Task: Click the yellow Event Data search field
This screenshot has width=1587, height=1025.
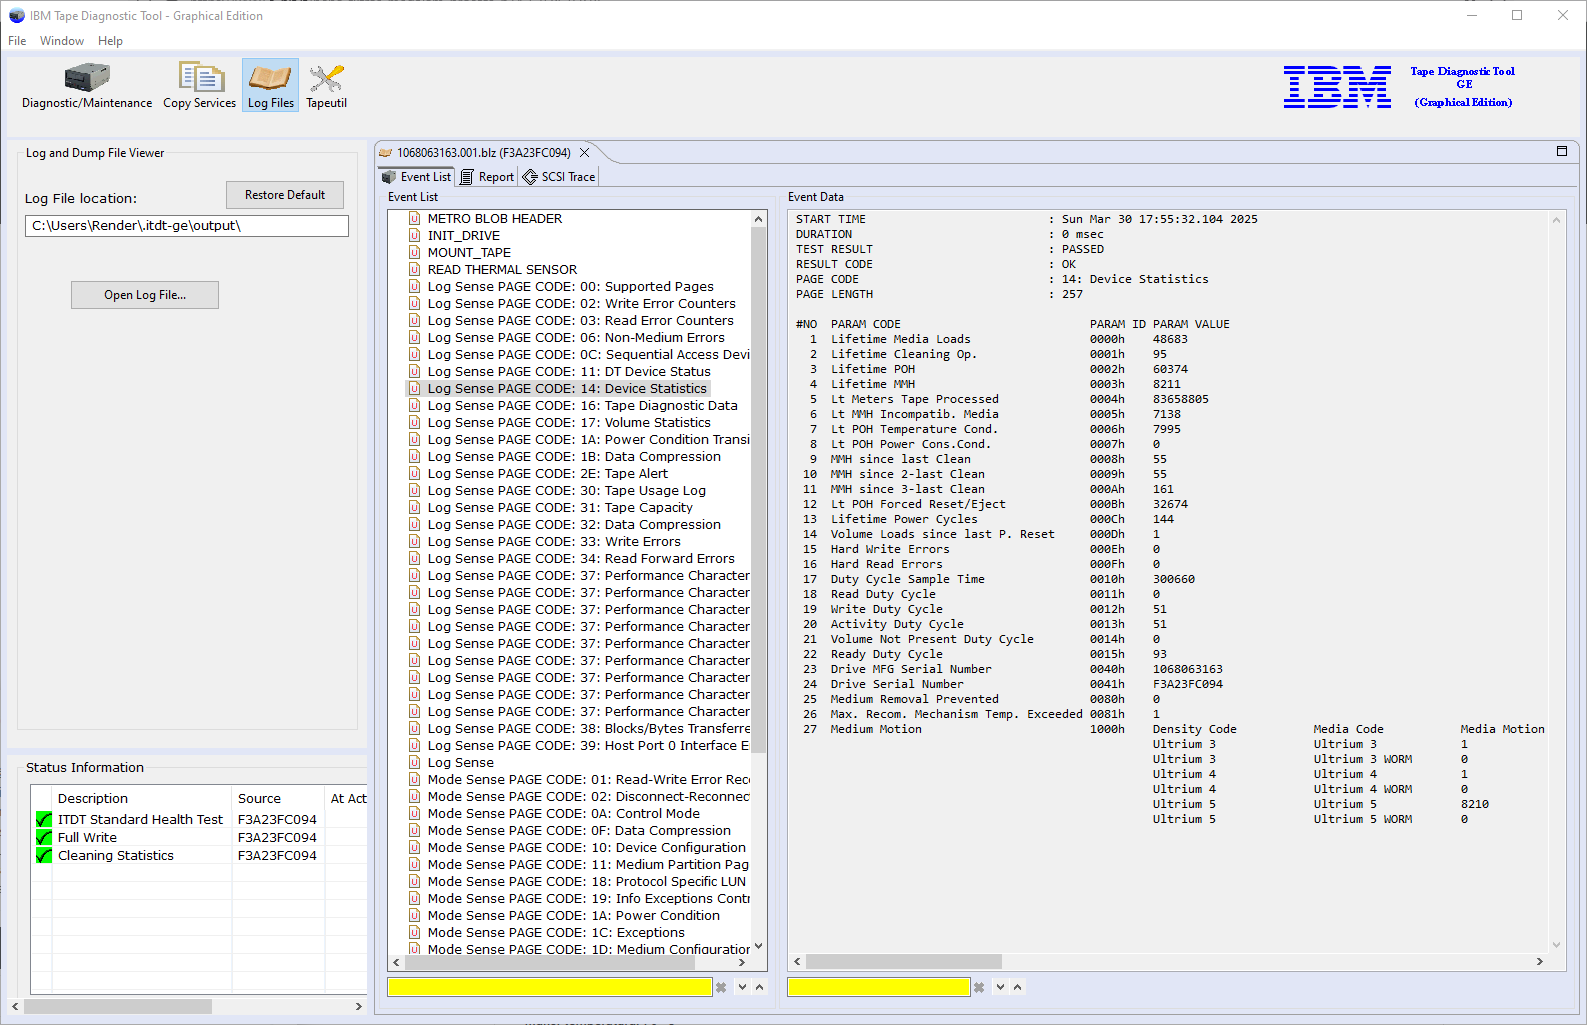Action: 879,987
